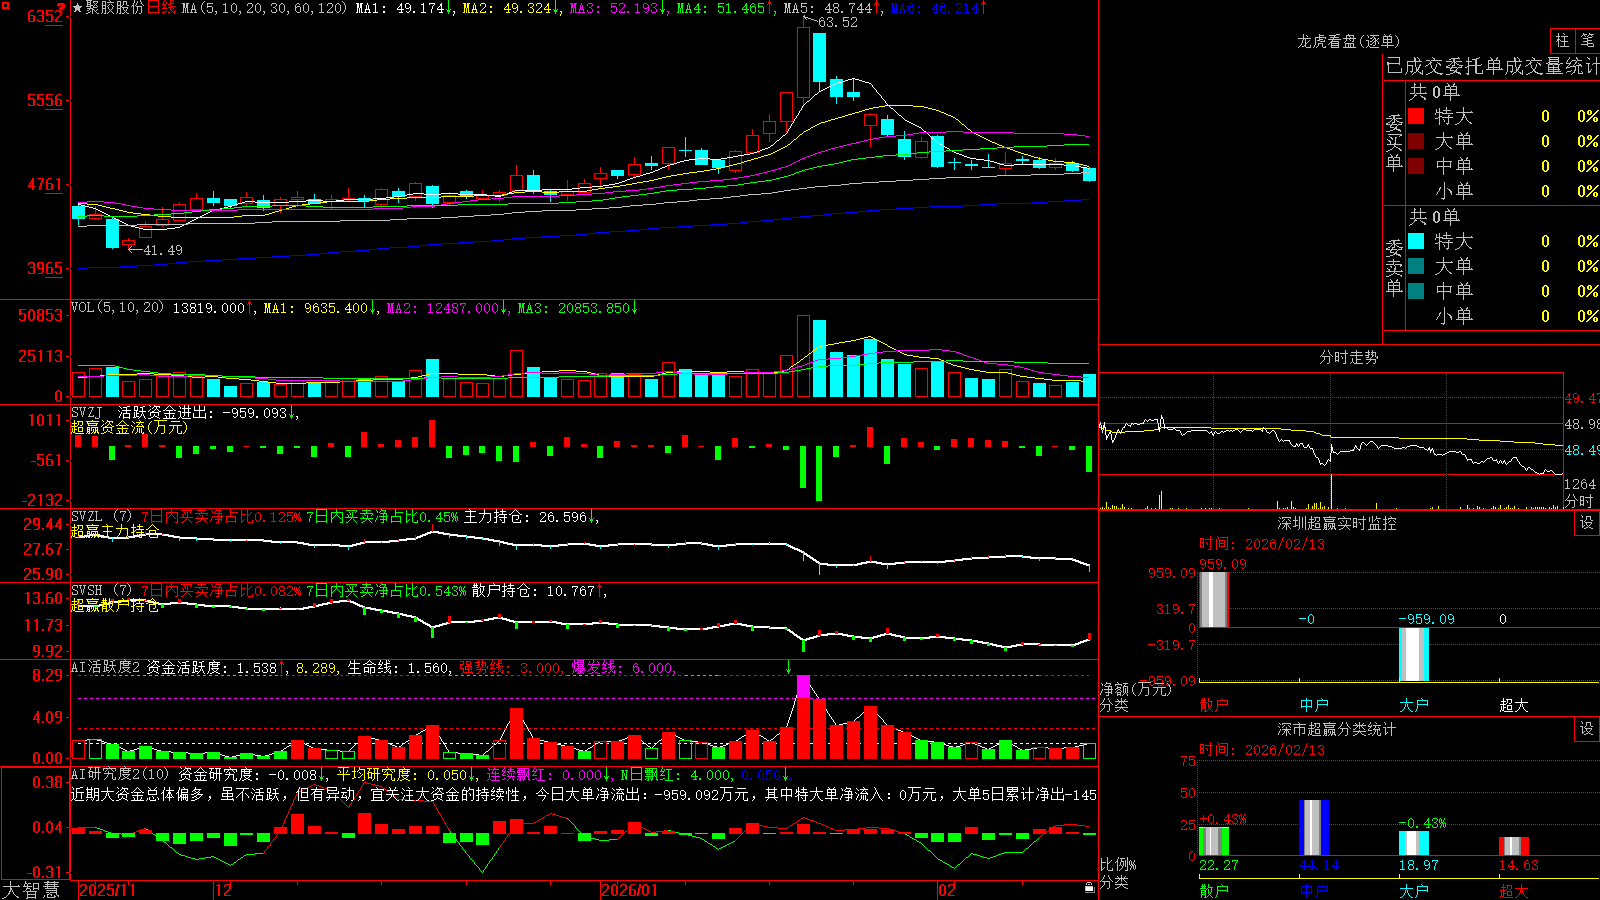Click the SVSH (7) indicator label
This screenshot has width=1600, height=900.
(x=101, y=591)
